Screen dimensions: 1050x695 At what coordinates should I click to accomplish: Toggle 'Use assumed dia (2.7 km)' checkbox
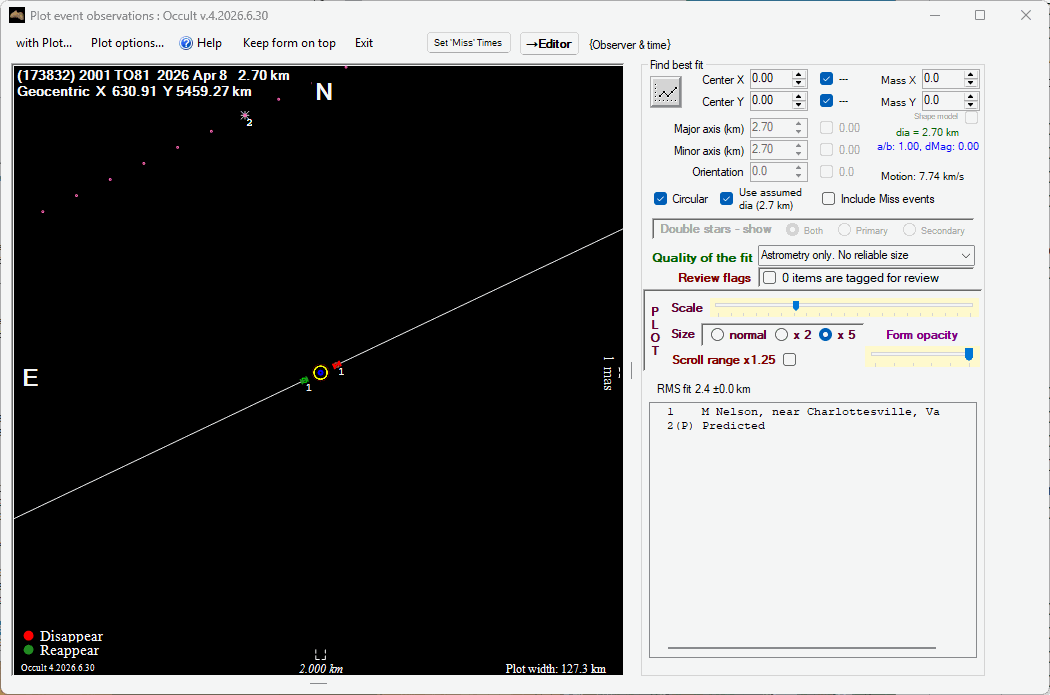point(727,199)
